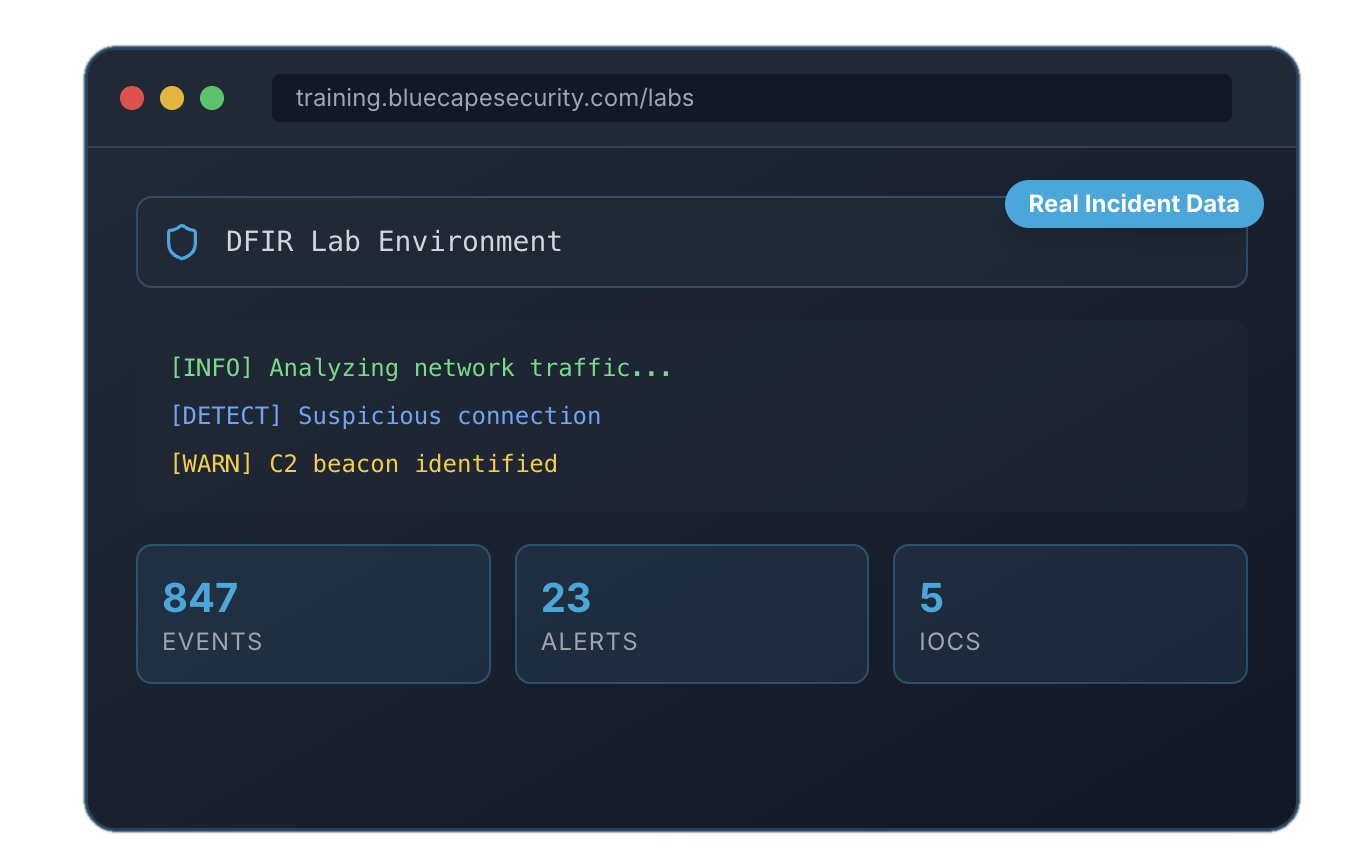The width and height of the screenshot is (1364, 866).
Task: Focus the training.bluecapesecurity.com/labs address bar
Action: tap(750, 98)
